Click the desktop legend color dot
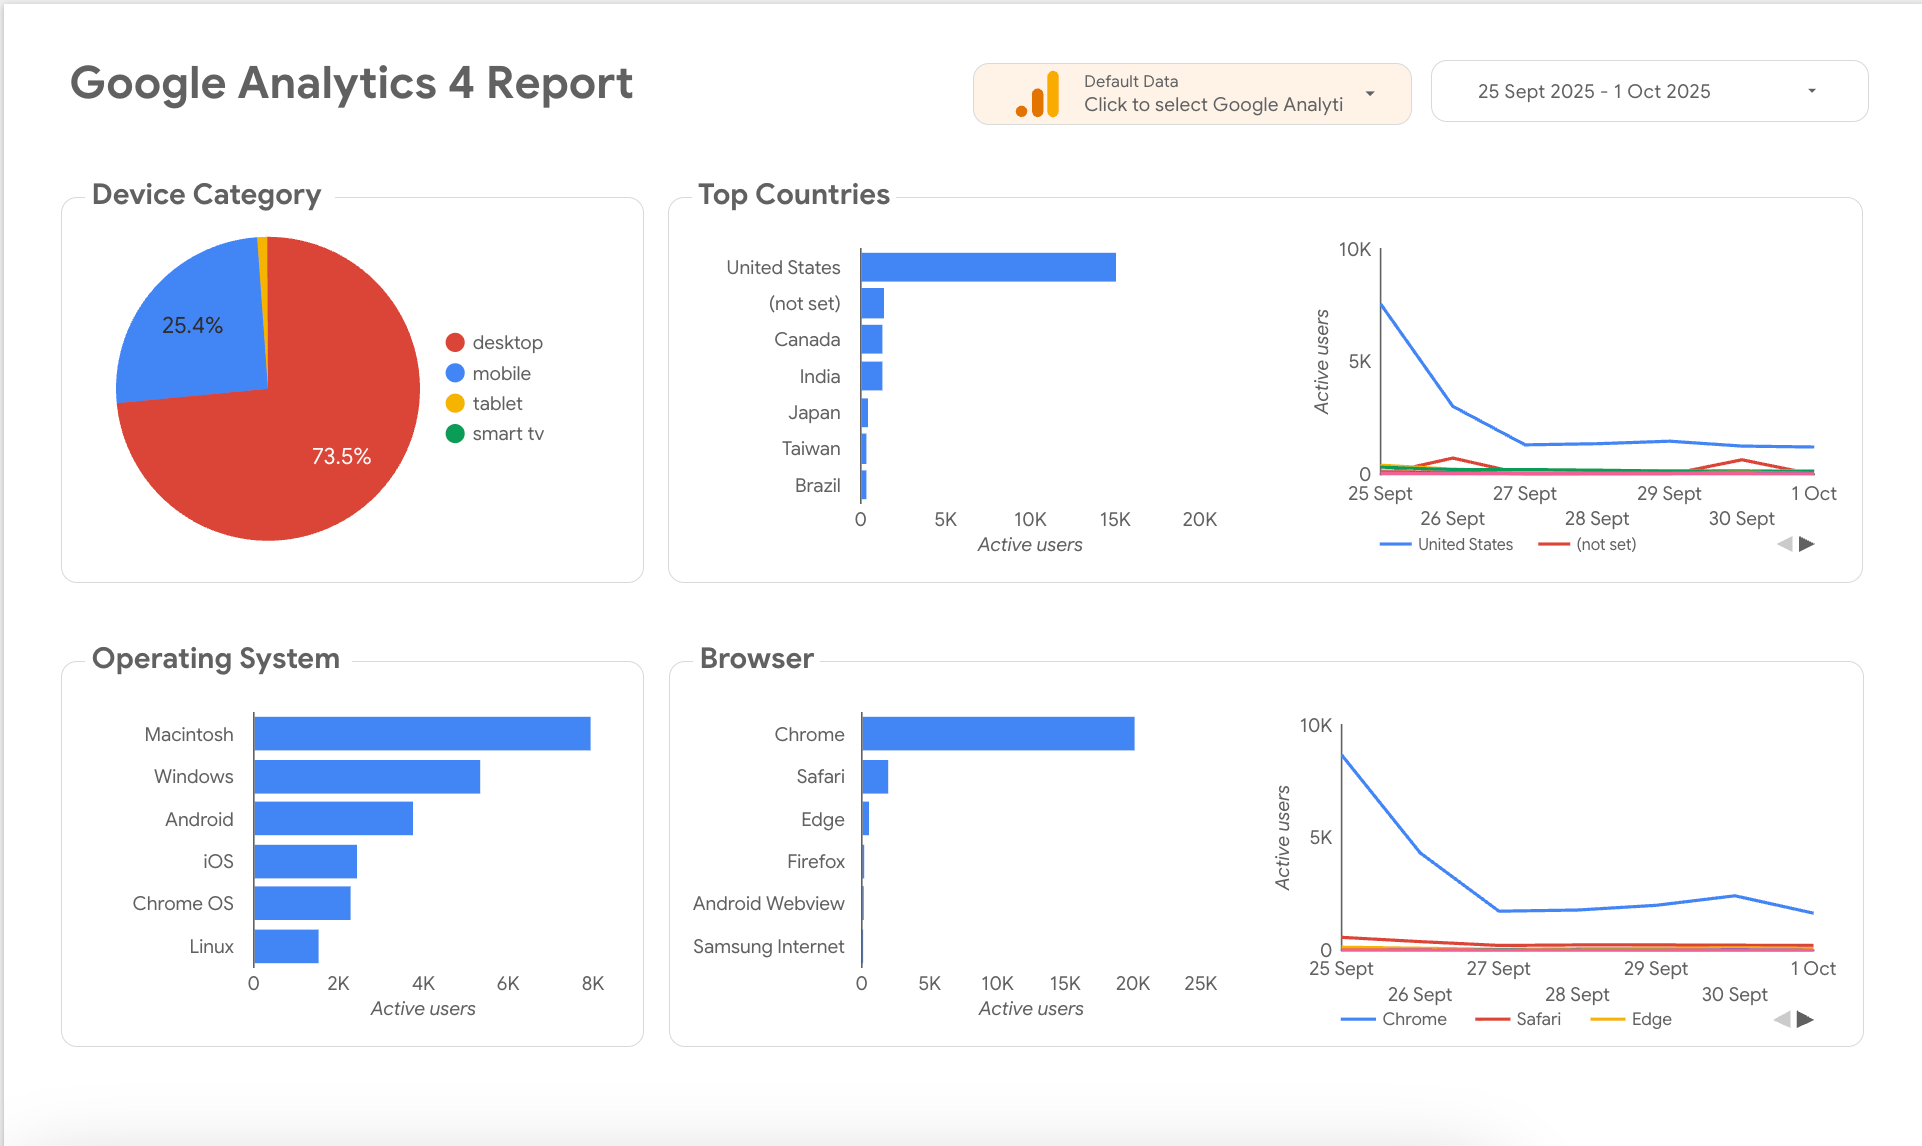Viewport: 1922px width, 1146px height. tap(455, 343)
